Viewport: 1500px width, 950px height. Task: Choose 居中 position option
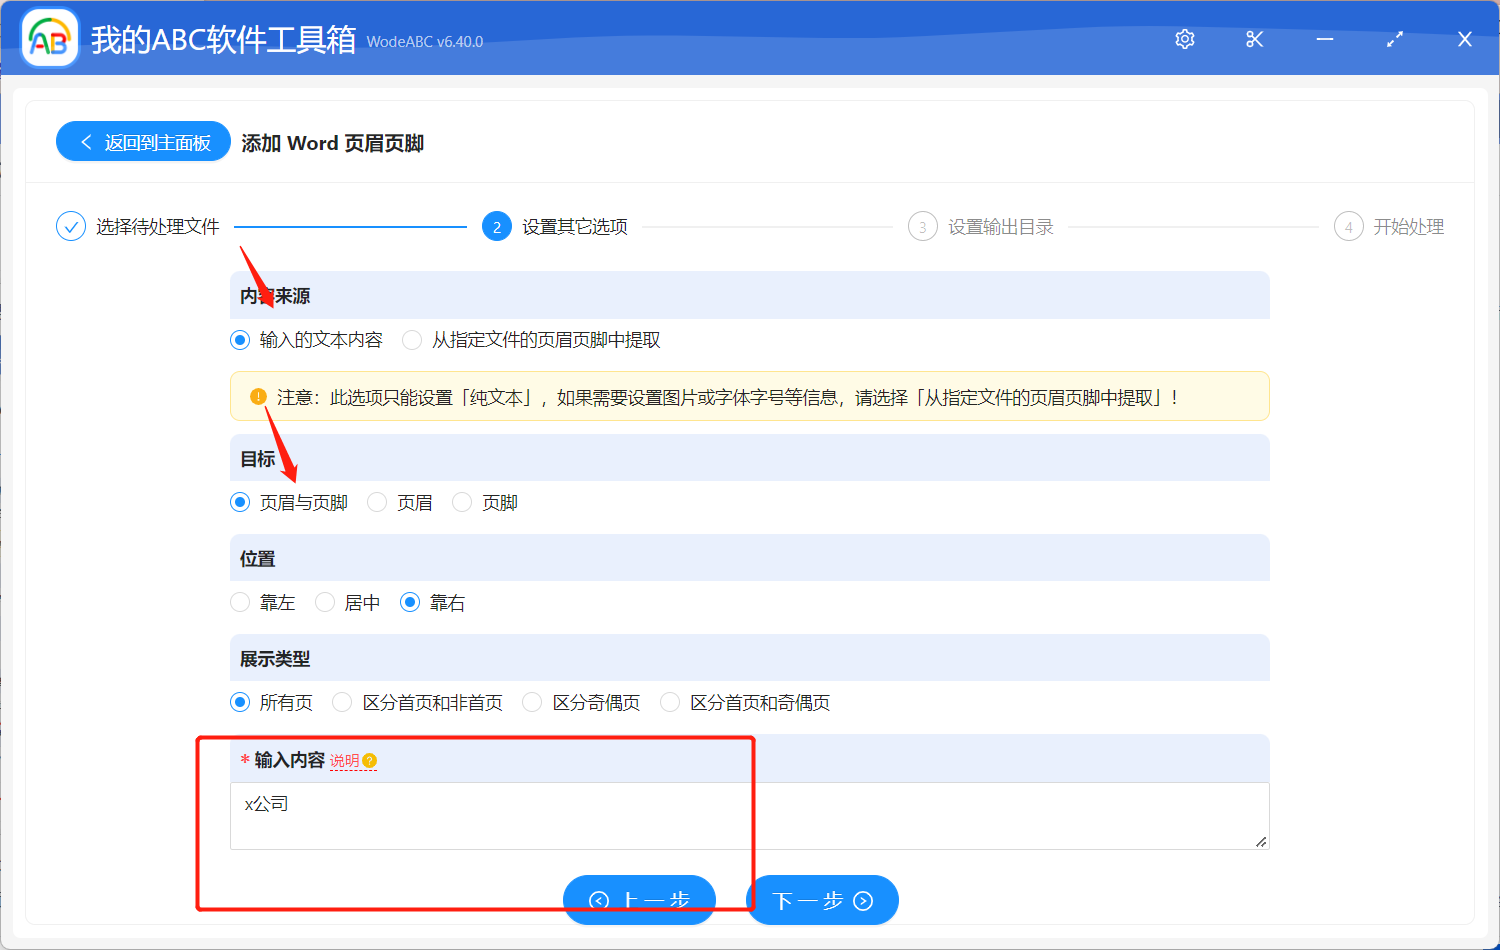pos(325,602)
